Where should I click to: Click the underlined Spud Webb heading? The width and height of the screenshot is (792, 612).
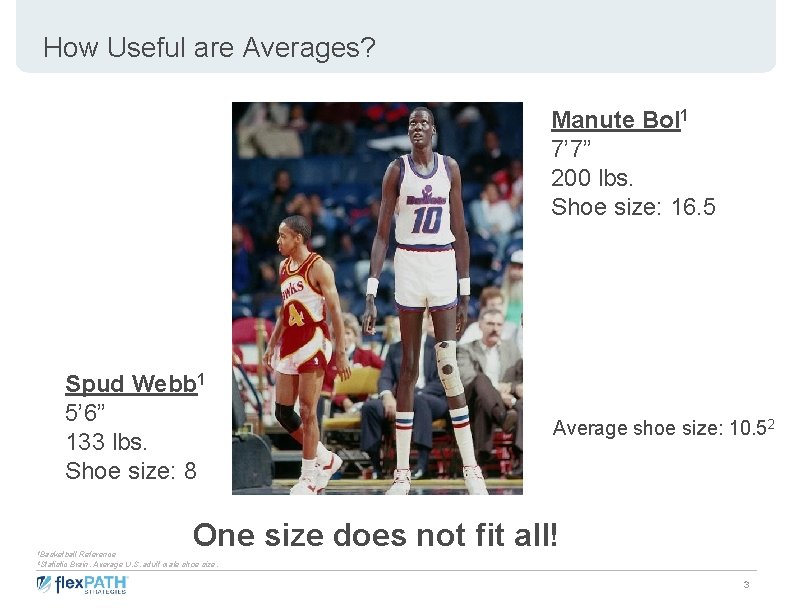pyautogui.click(x=131, y=384)
